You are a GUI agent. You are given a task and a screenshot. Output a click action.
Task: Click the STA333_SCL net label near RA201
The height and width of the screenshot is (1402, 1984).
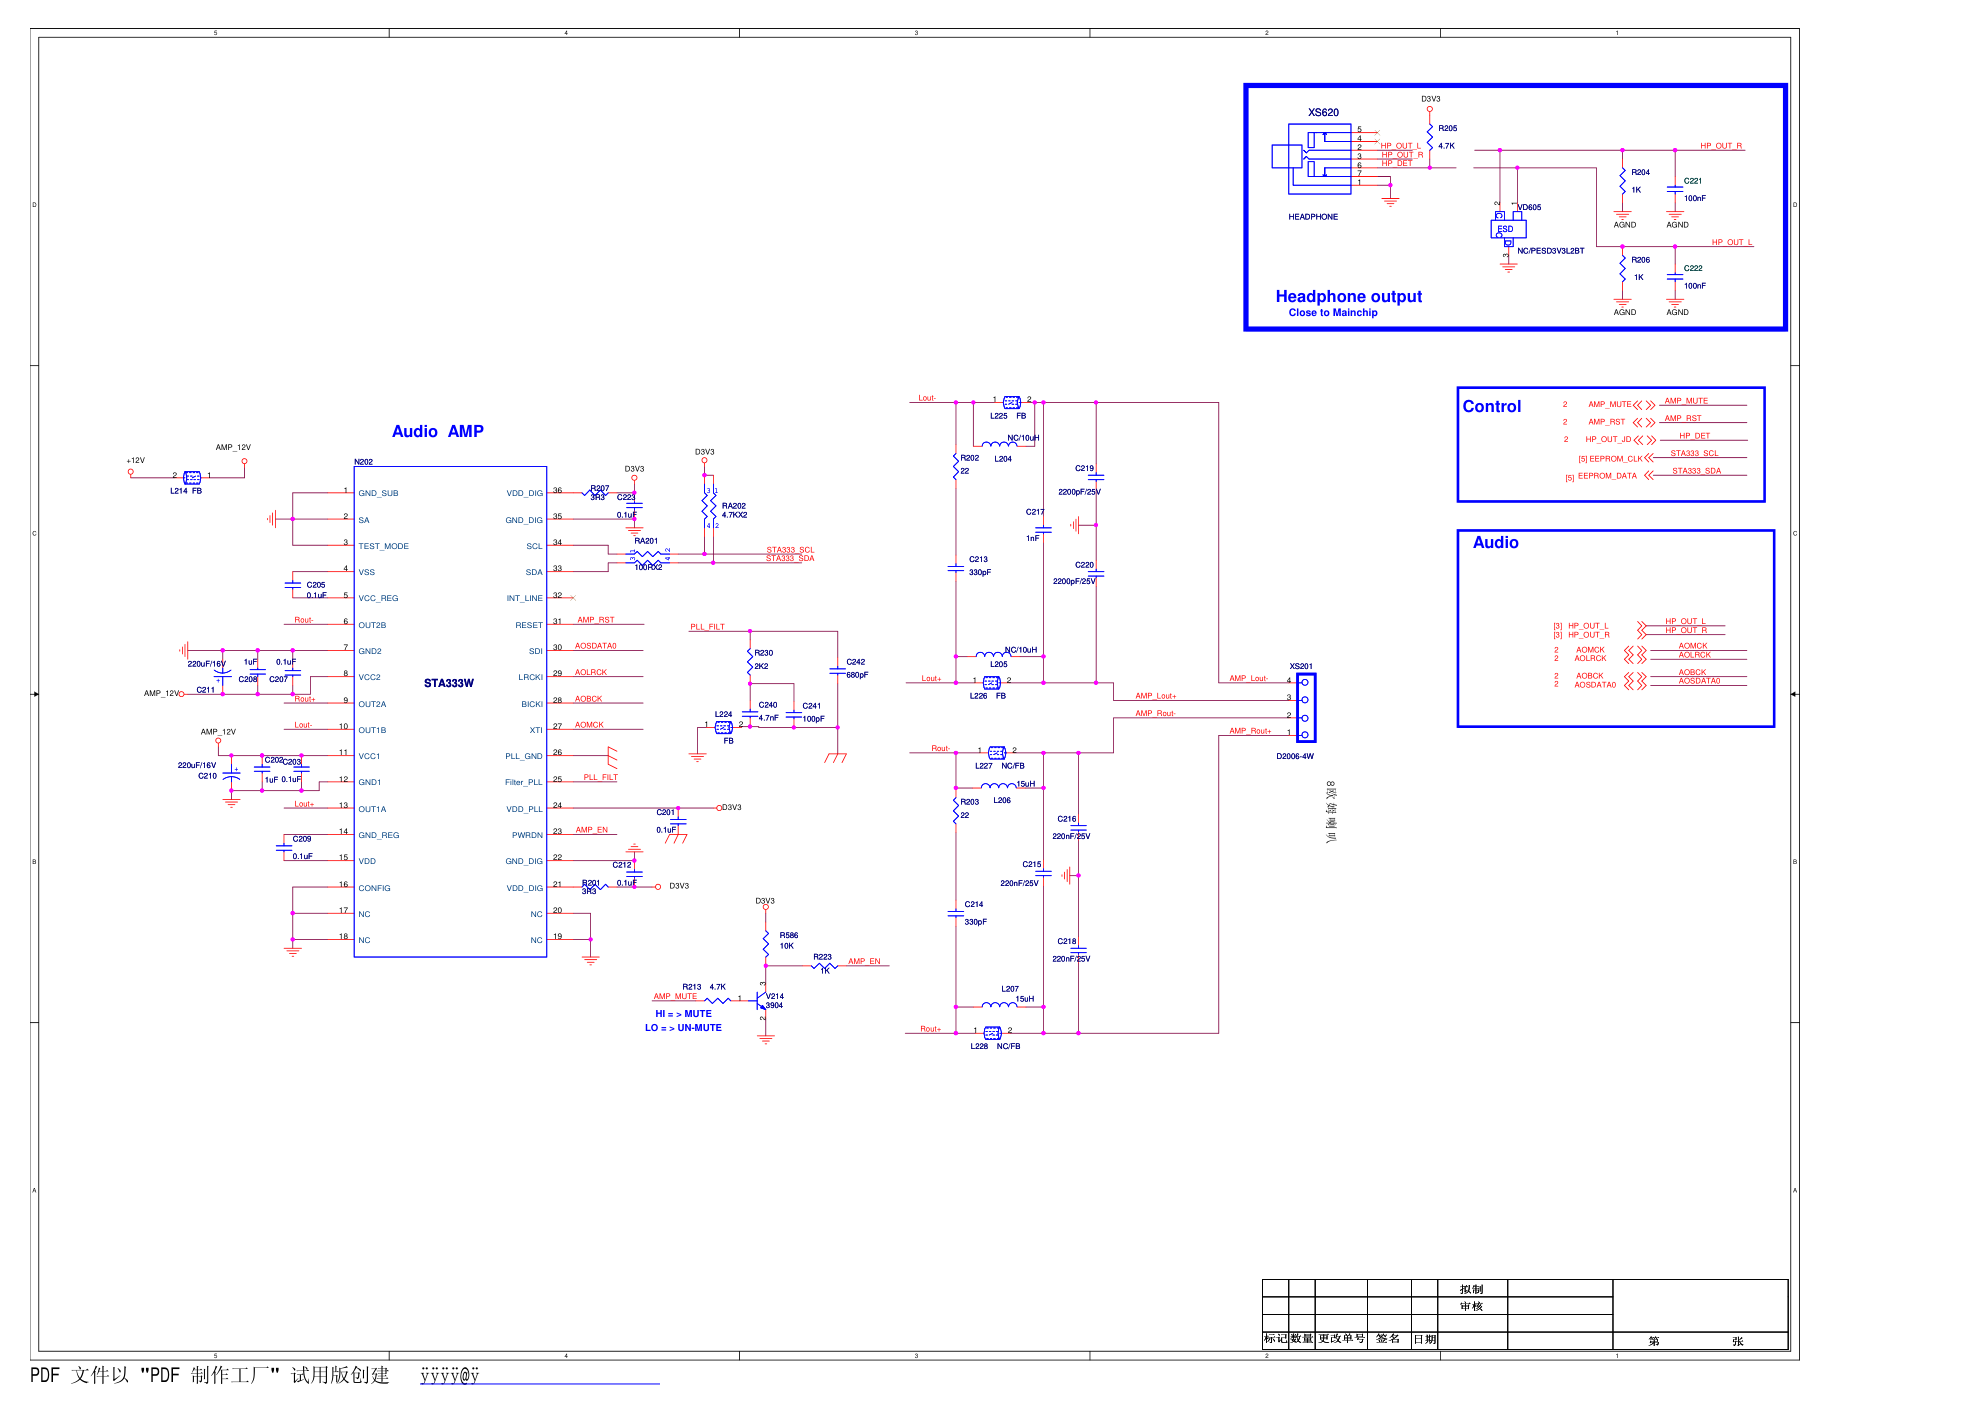click(790, 550)
